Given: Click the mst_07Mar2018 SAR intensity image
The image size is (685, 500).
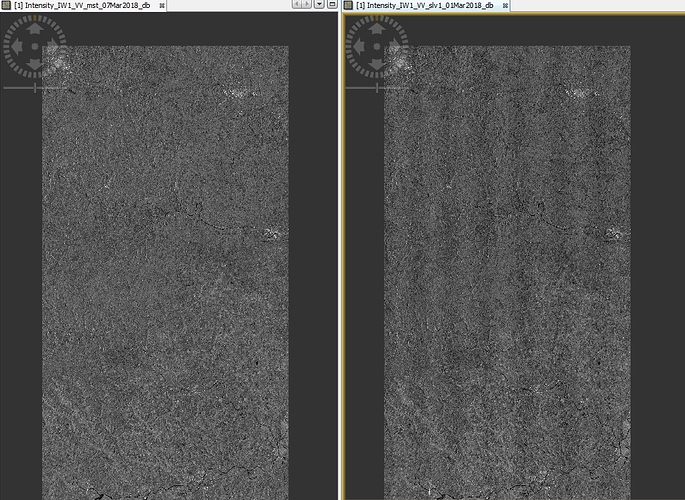Looking at the screenshot, I should click(x=165, y=273).
